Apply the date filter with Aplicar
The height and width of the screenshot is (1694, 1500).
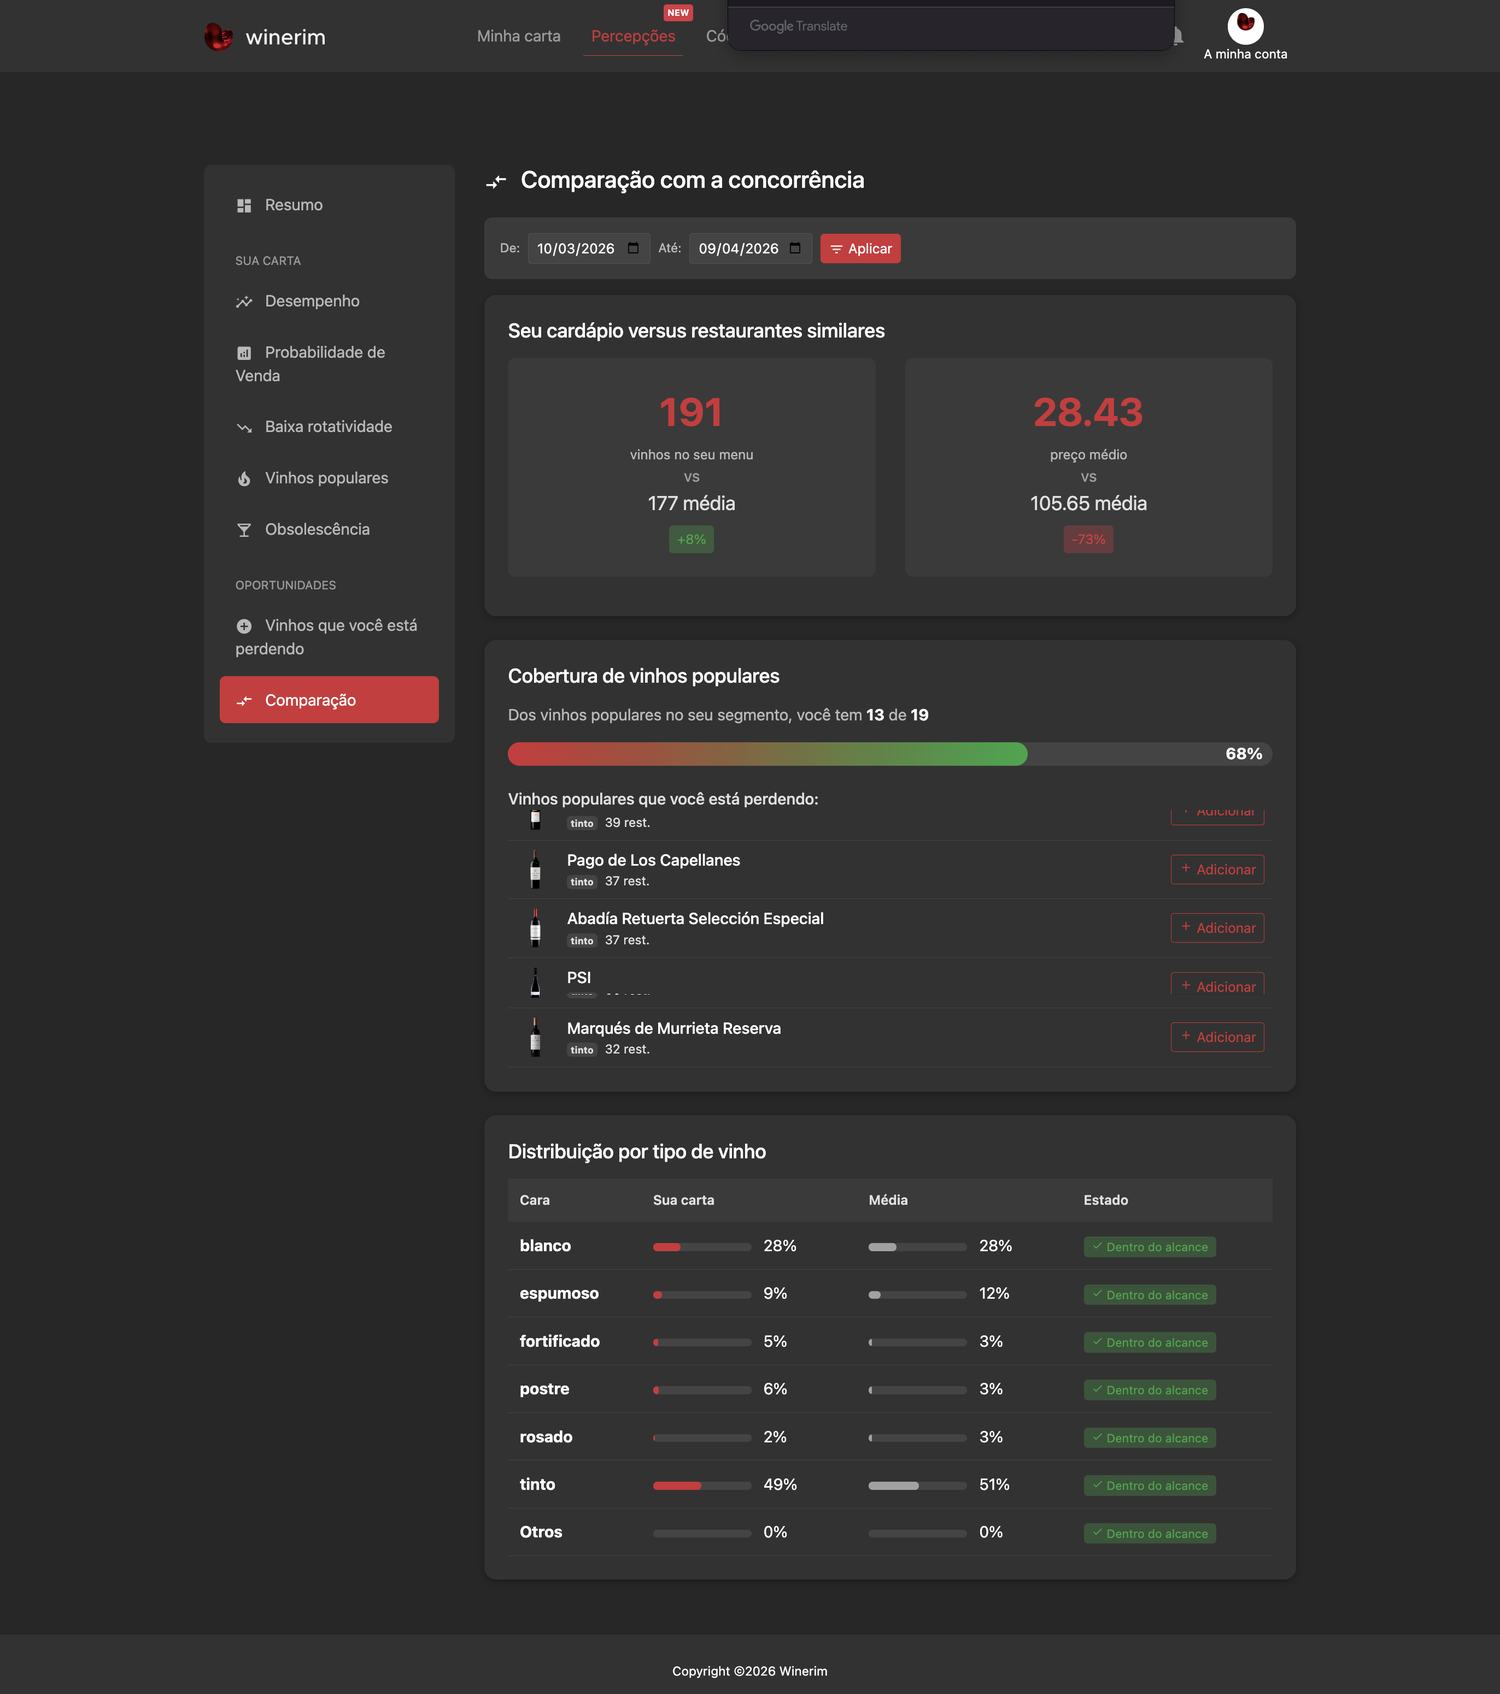coord(860,248)
